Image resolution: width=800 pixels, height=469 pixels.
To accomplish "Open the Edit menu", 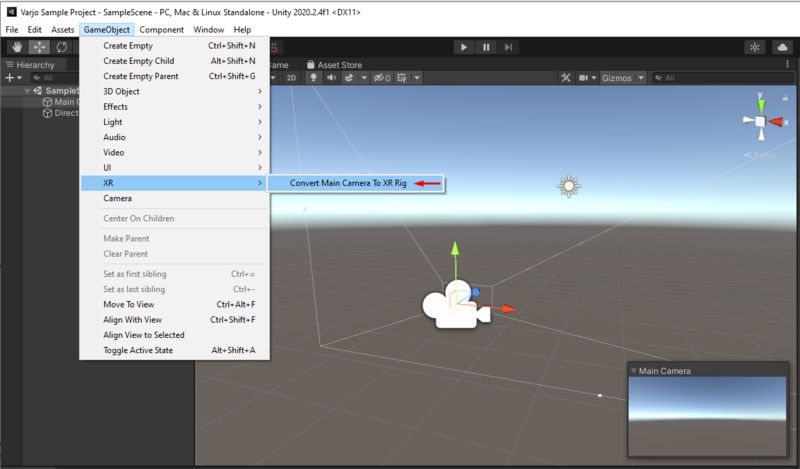I will pyautogui.click(x=35, y=30).
